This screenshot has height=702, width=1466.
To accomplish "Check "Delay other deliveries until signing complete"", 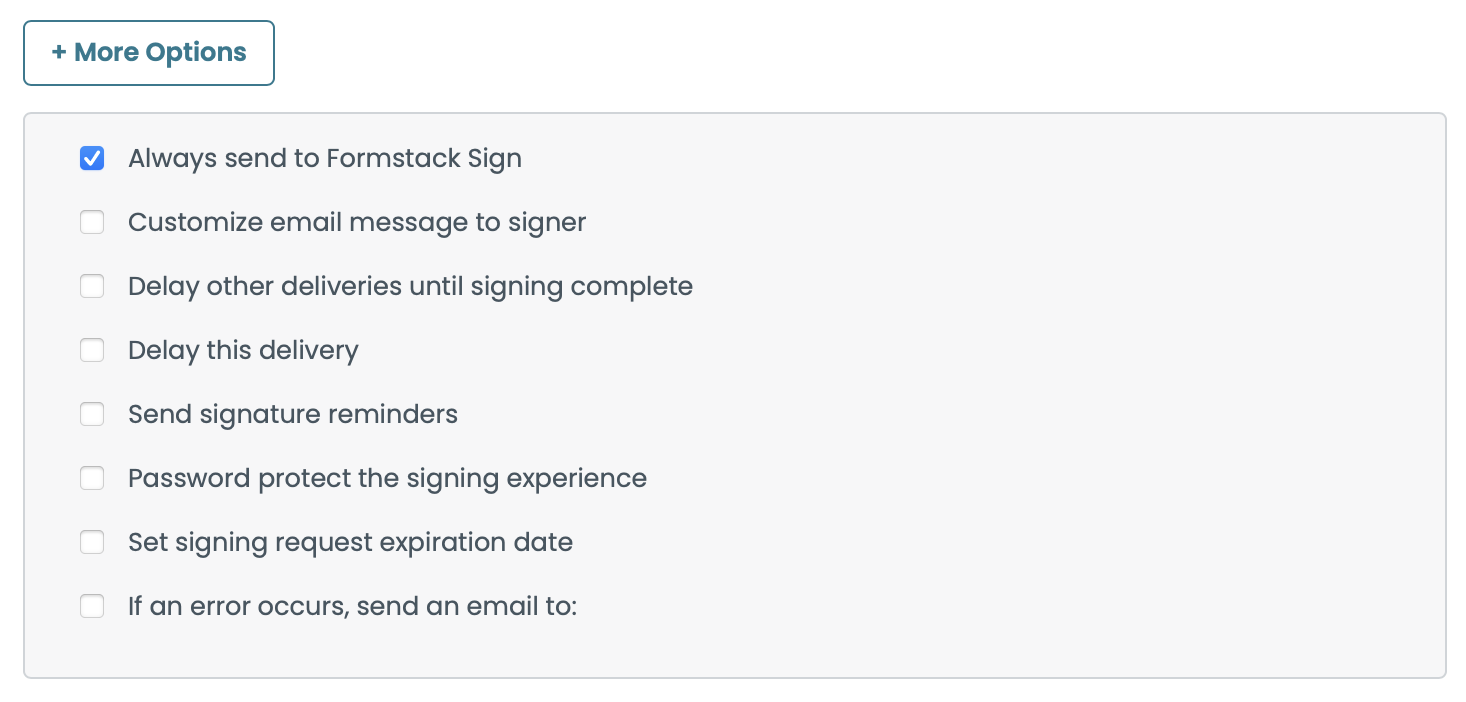I will tap(92, 286).
